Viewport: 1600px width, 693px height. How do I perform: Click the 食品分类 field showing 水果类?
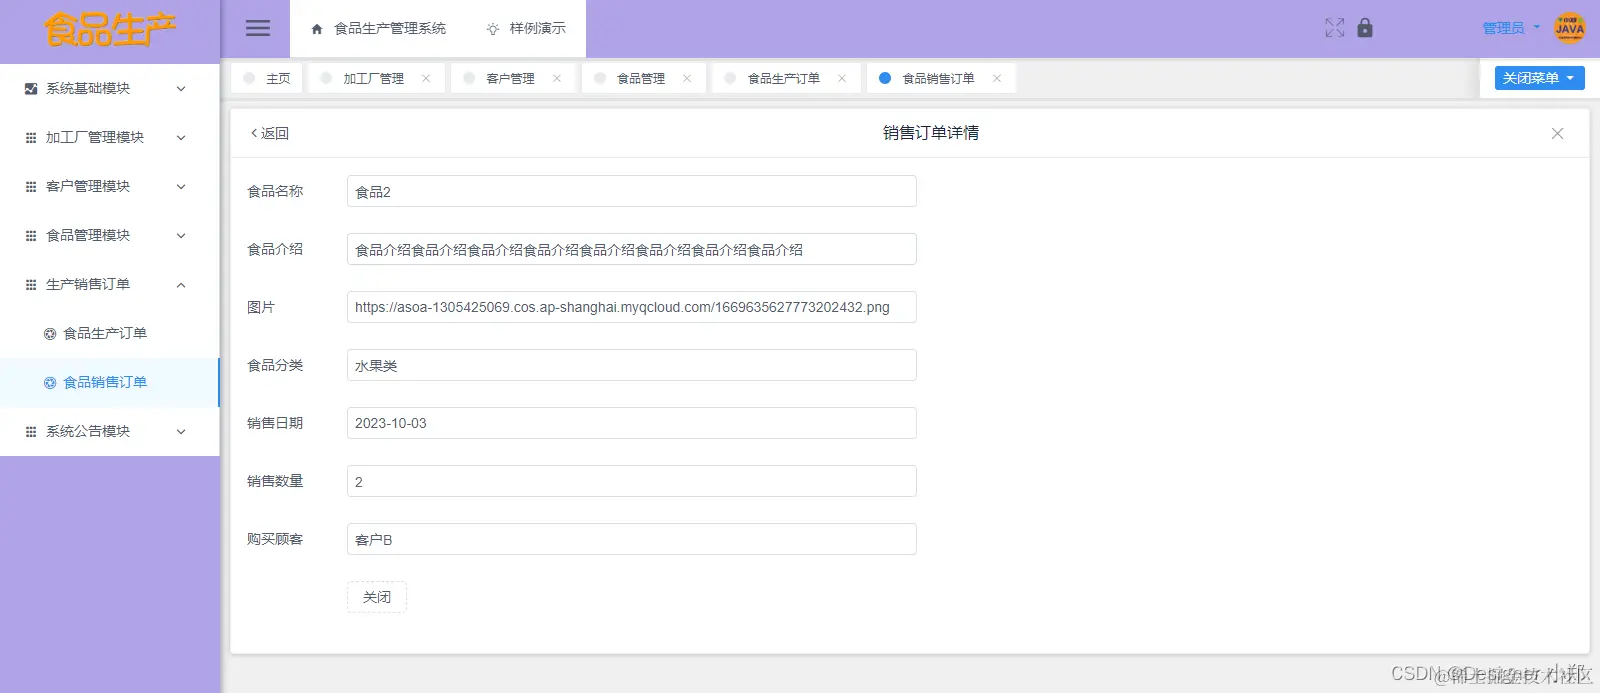pos(632,365)
